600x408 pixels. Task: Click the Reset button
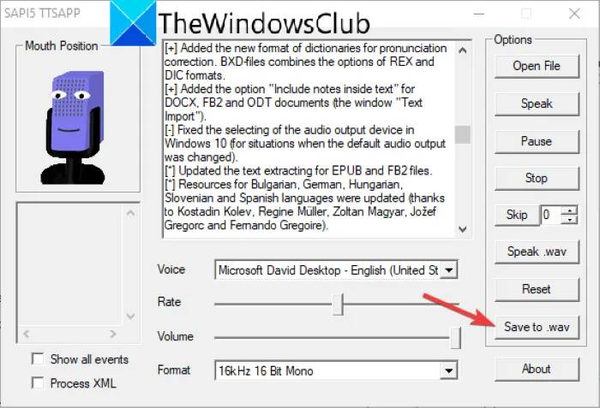tap(536, 289)
